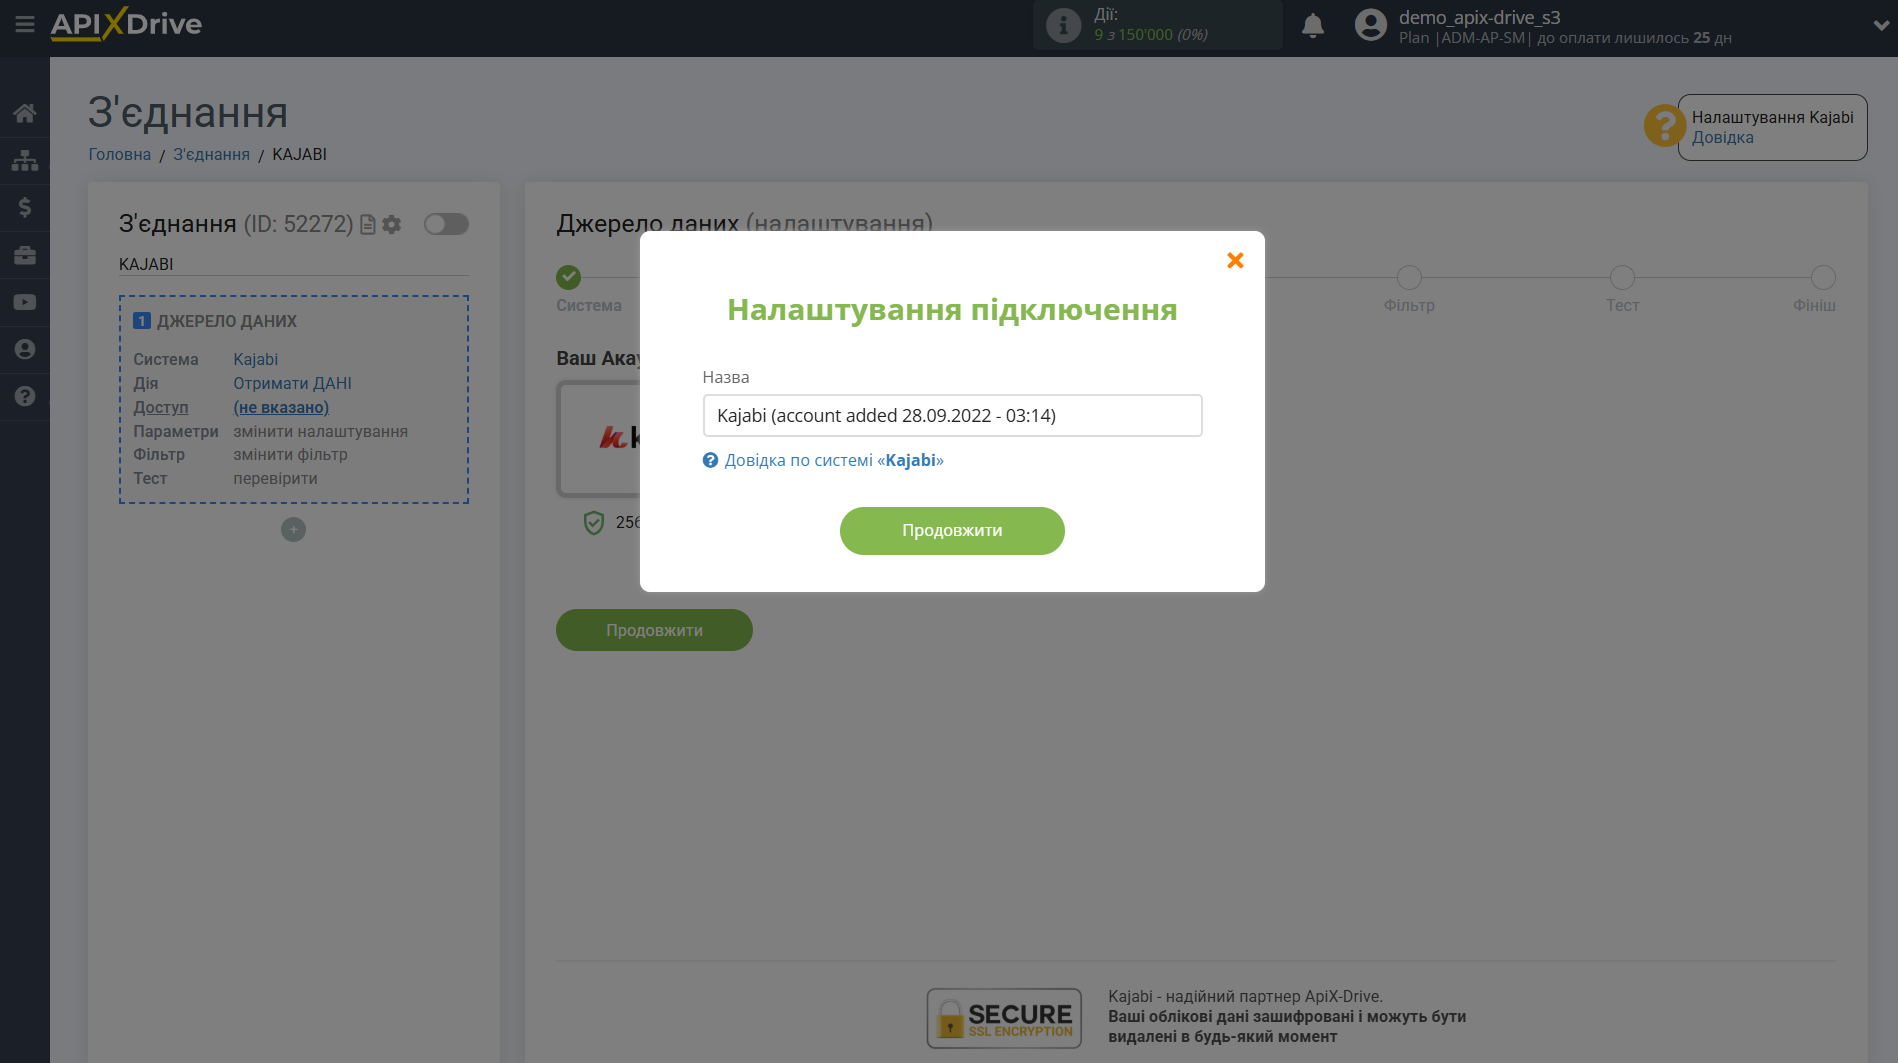Open the connections sitemap icon in the sidebar
Screen dimensions: 1898x1063
(25, 160)
